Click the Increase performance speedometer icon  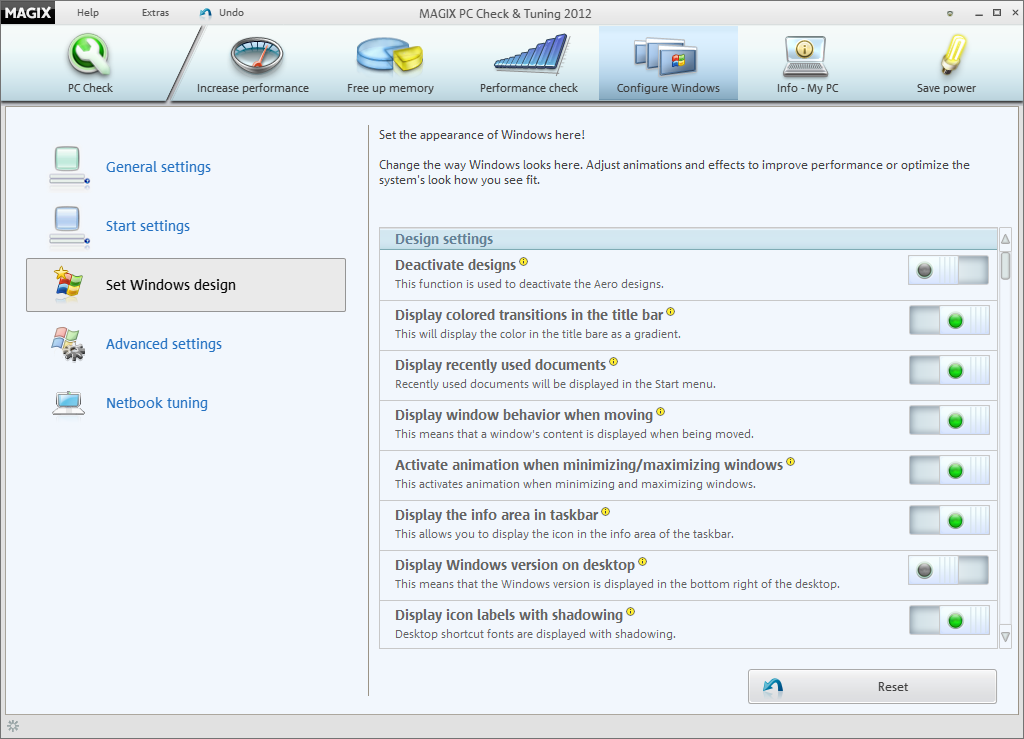click(x=257, y=55)
